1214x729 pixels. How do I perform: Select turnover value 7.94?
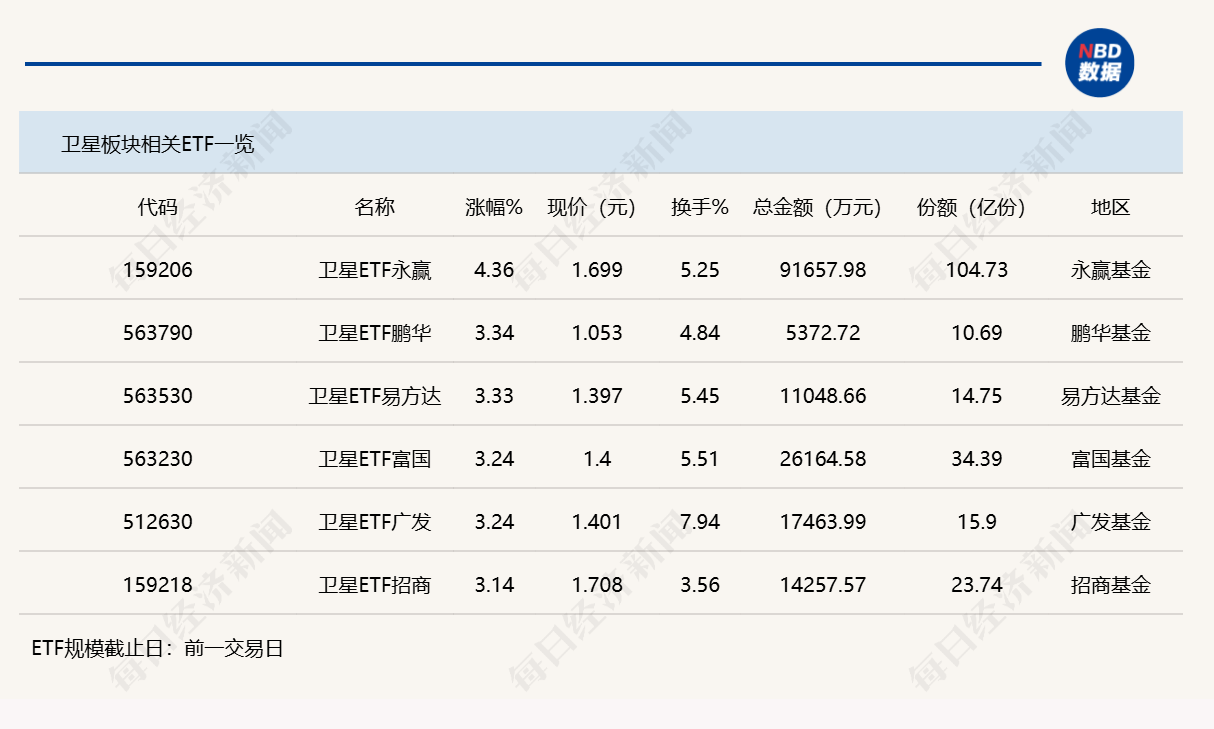tap(700, 522)
